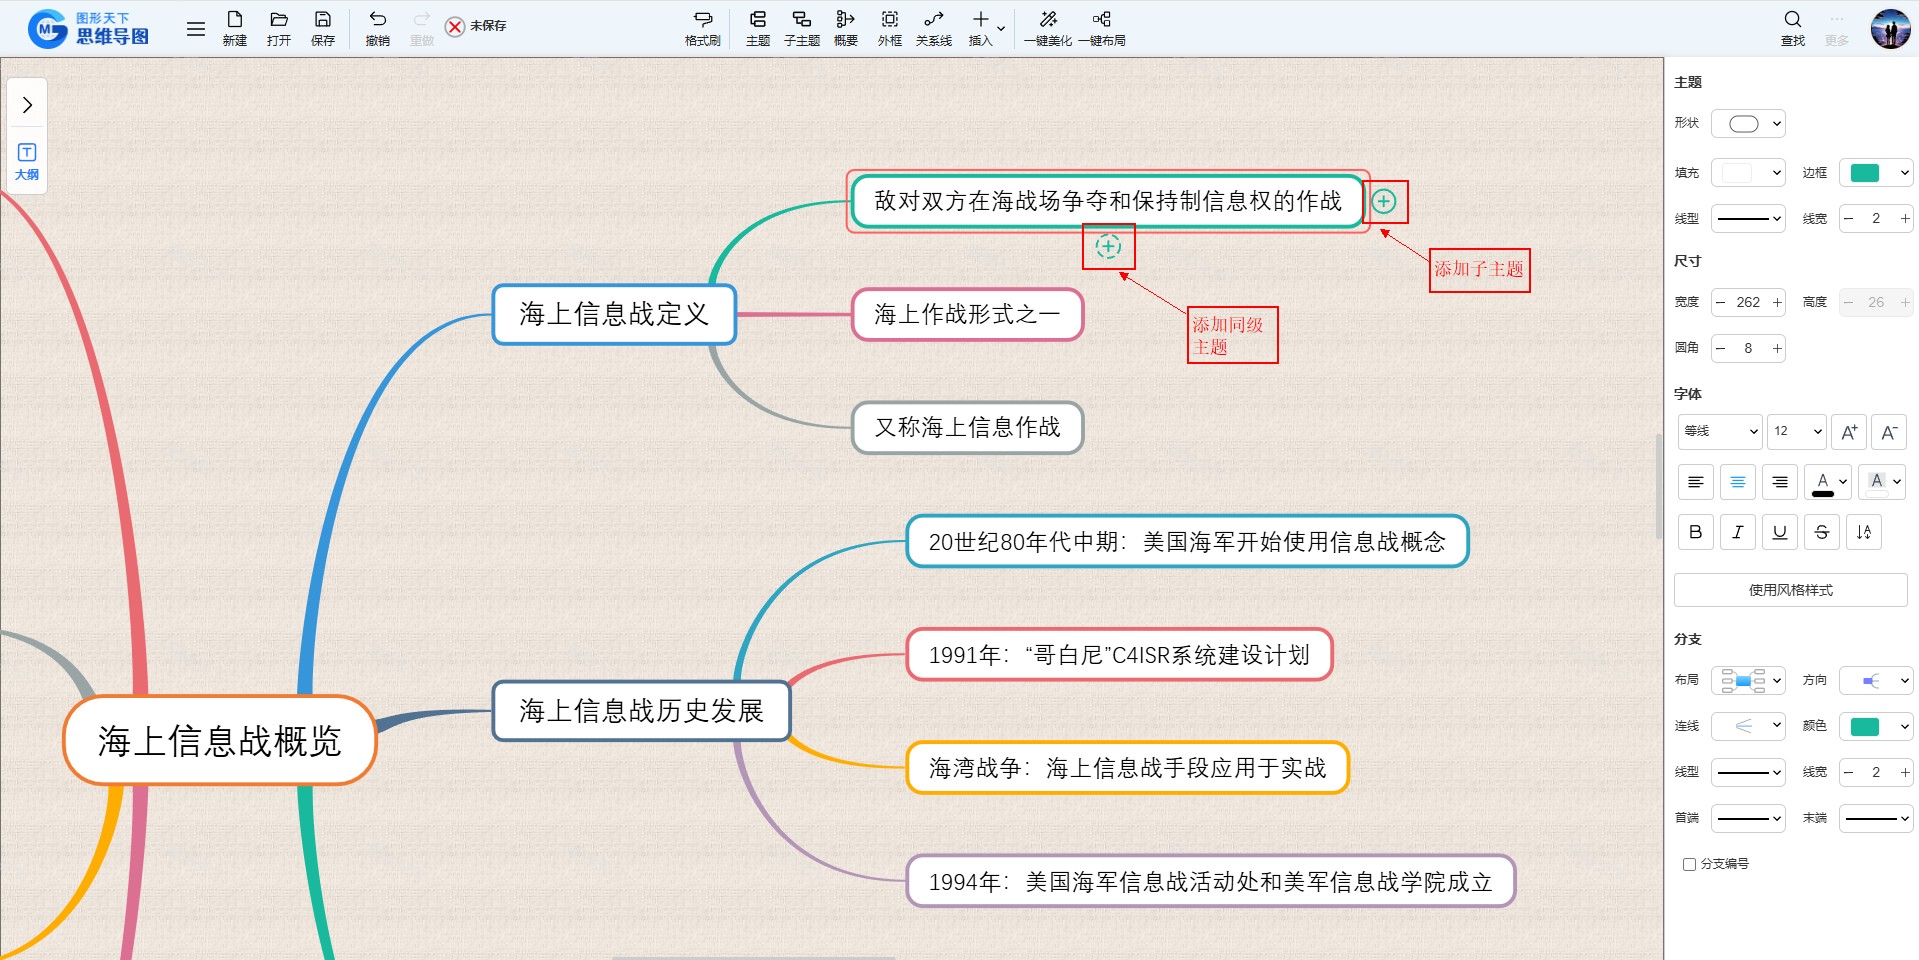Click the undo (撤销) icon
This screenshot has width=1919, height=960.
pos(377,27)
